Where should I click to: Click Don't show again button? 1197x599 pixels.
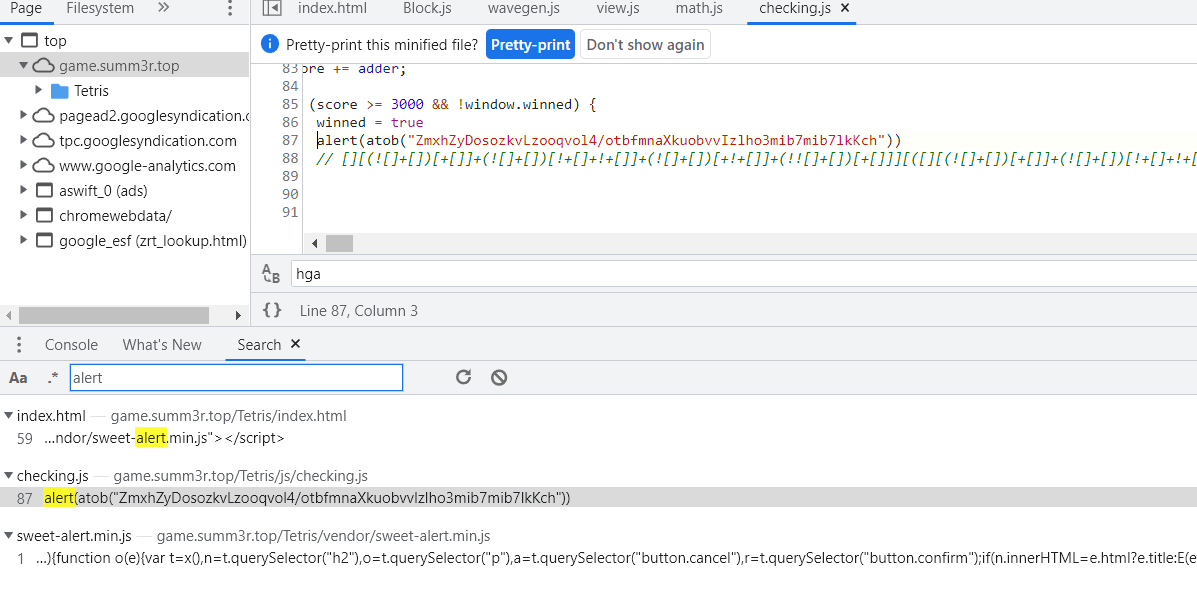click(x=645, y=44)
